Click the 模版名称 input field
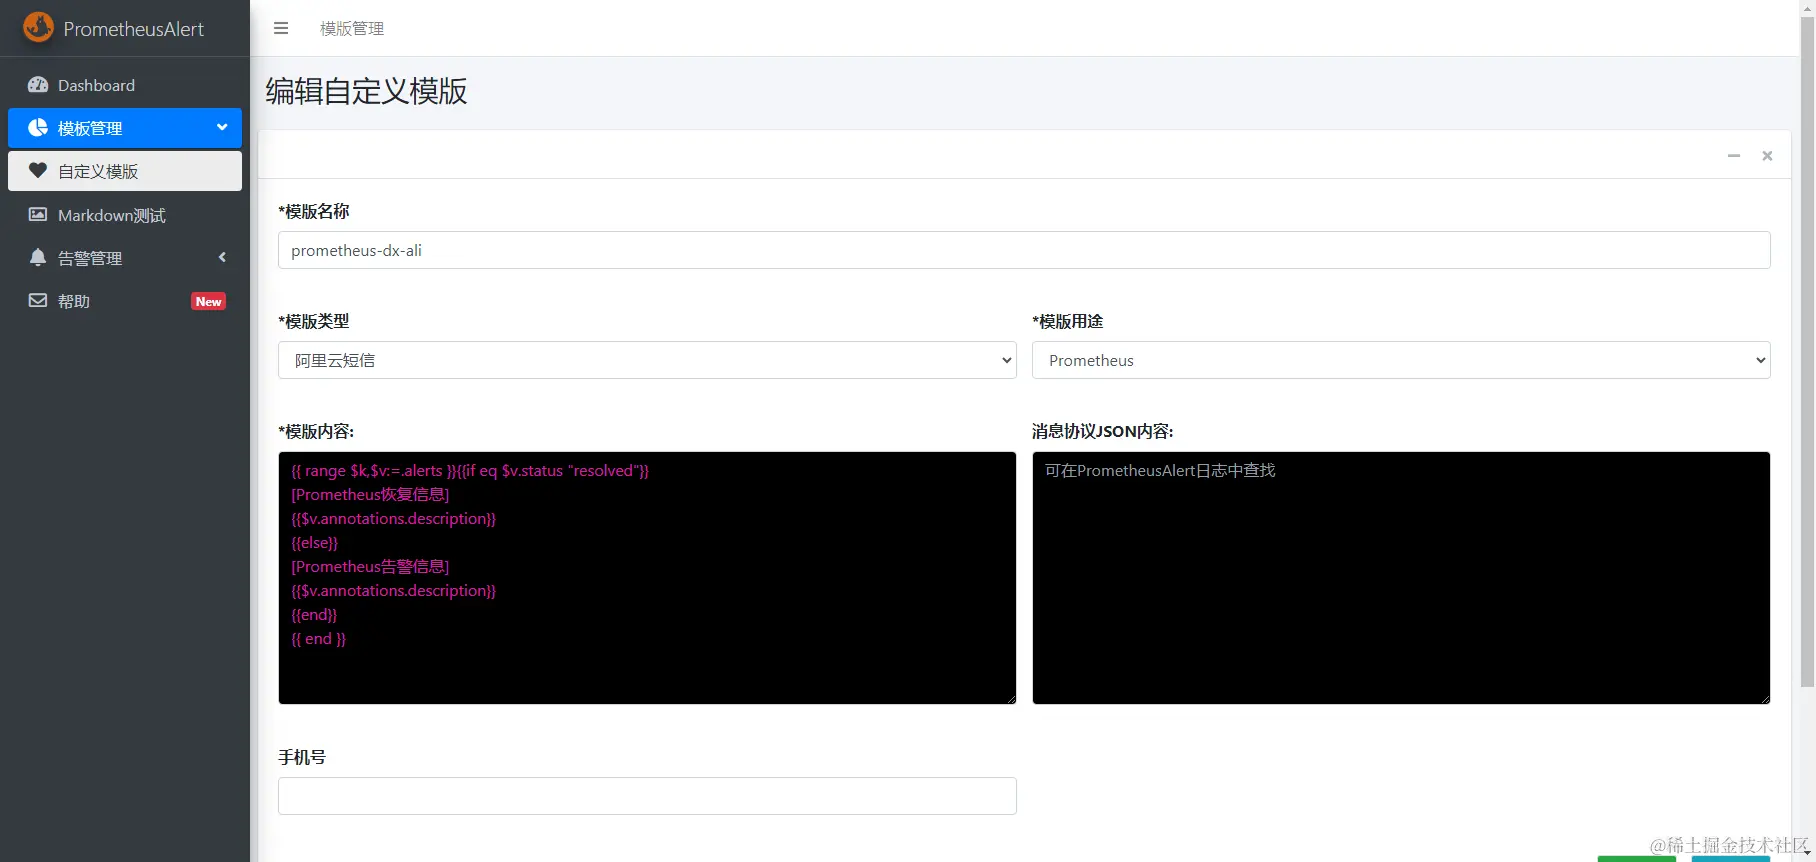 coord(1024,250)
